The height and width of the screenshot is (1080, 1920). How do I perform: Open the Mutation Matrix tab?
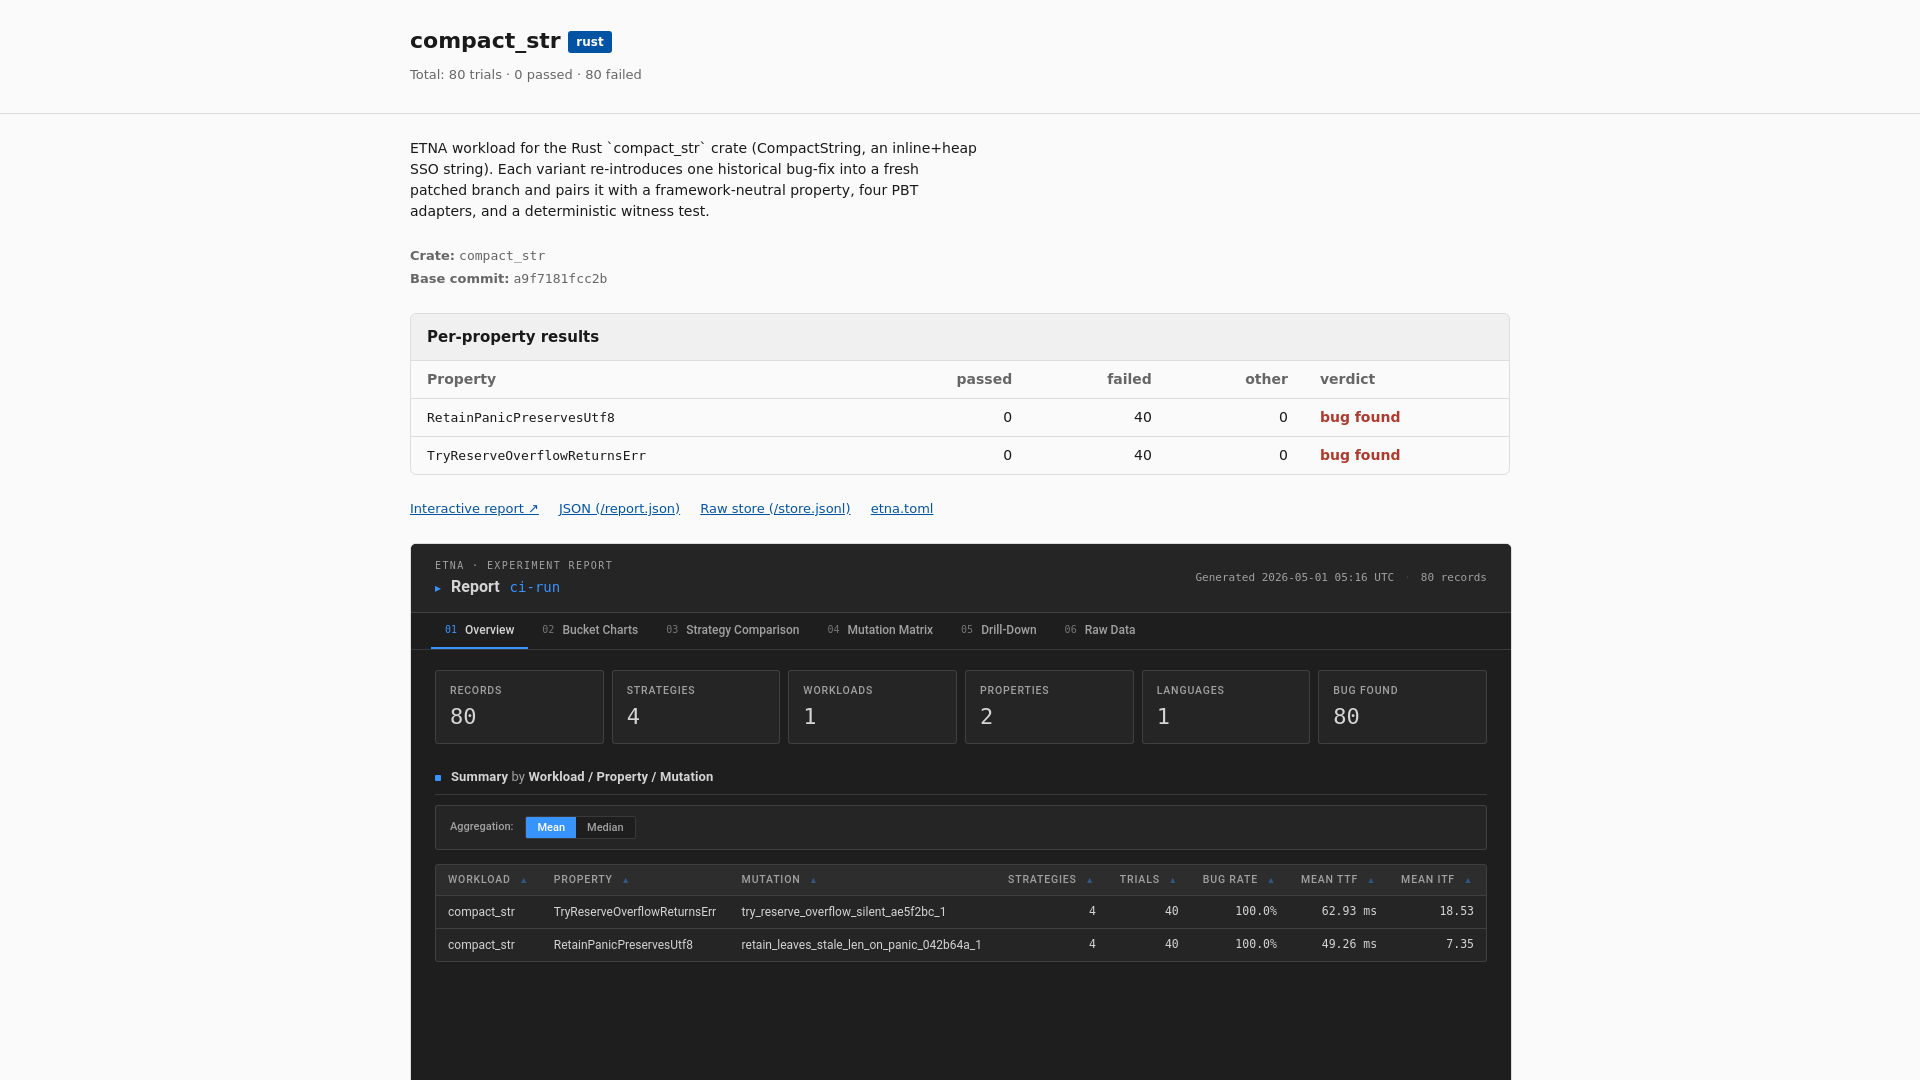pos(880,630)
